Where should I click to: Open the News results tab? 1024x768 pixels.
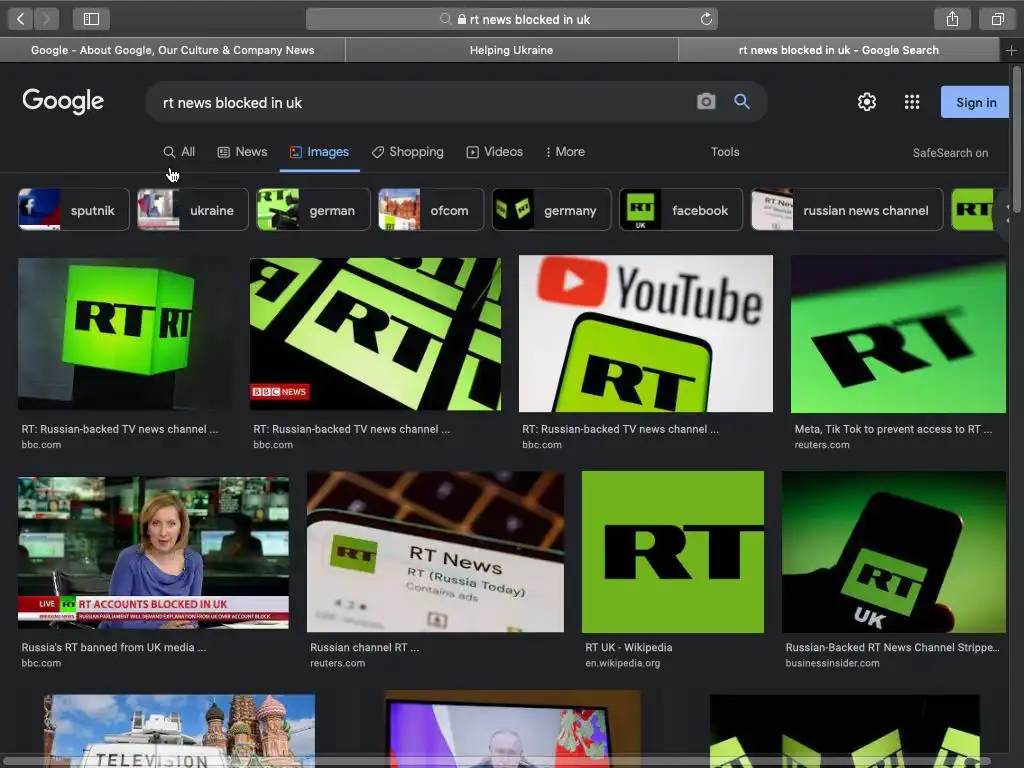pos(242,152)
